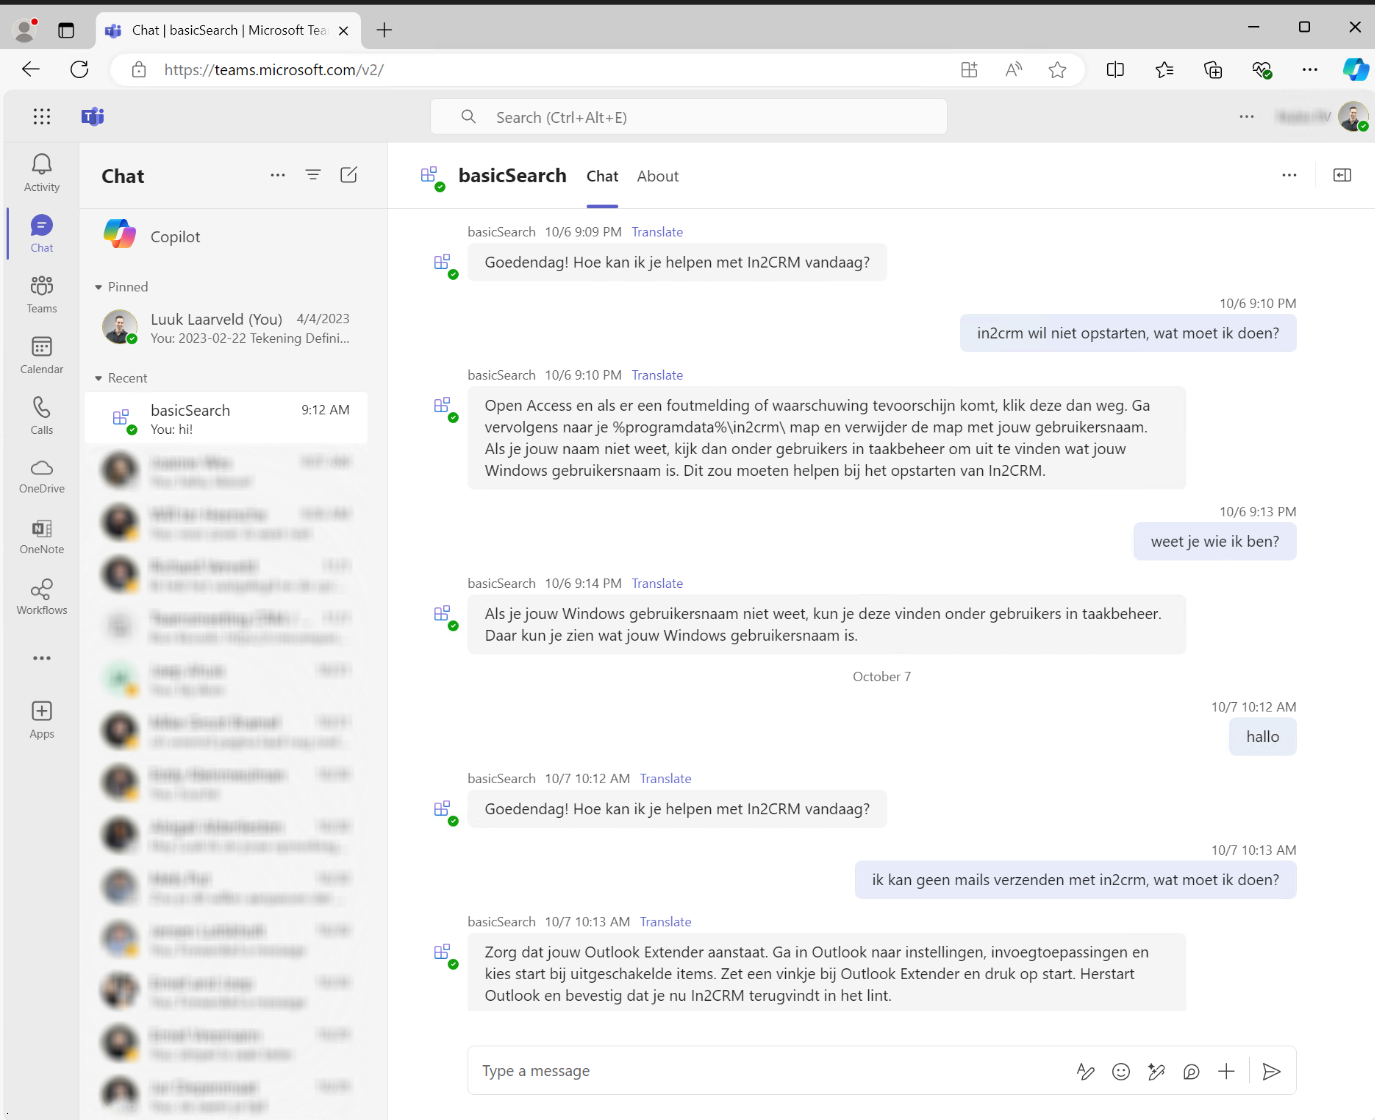Translate the 10/7 10:12 AM message
This screenshot has width=1375, height=1120.
point(665,778)
